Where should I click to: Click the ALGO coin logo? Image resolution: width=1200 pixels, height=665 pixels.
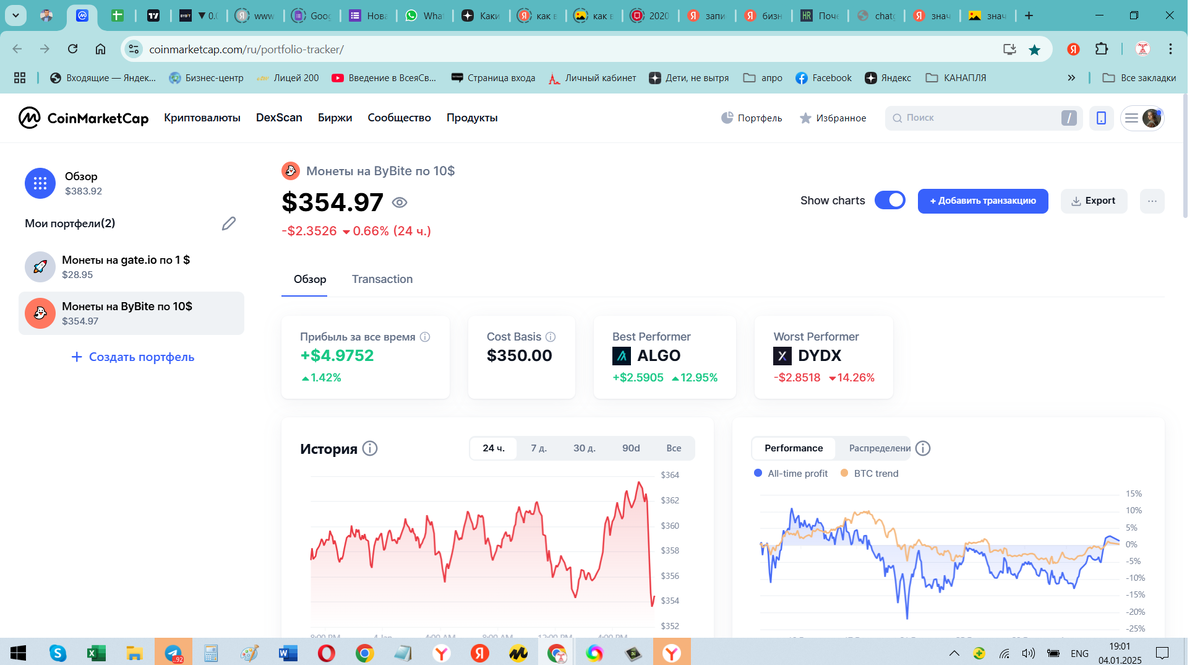click(621, 356)
